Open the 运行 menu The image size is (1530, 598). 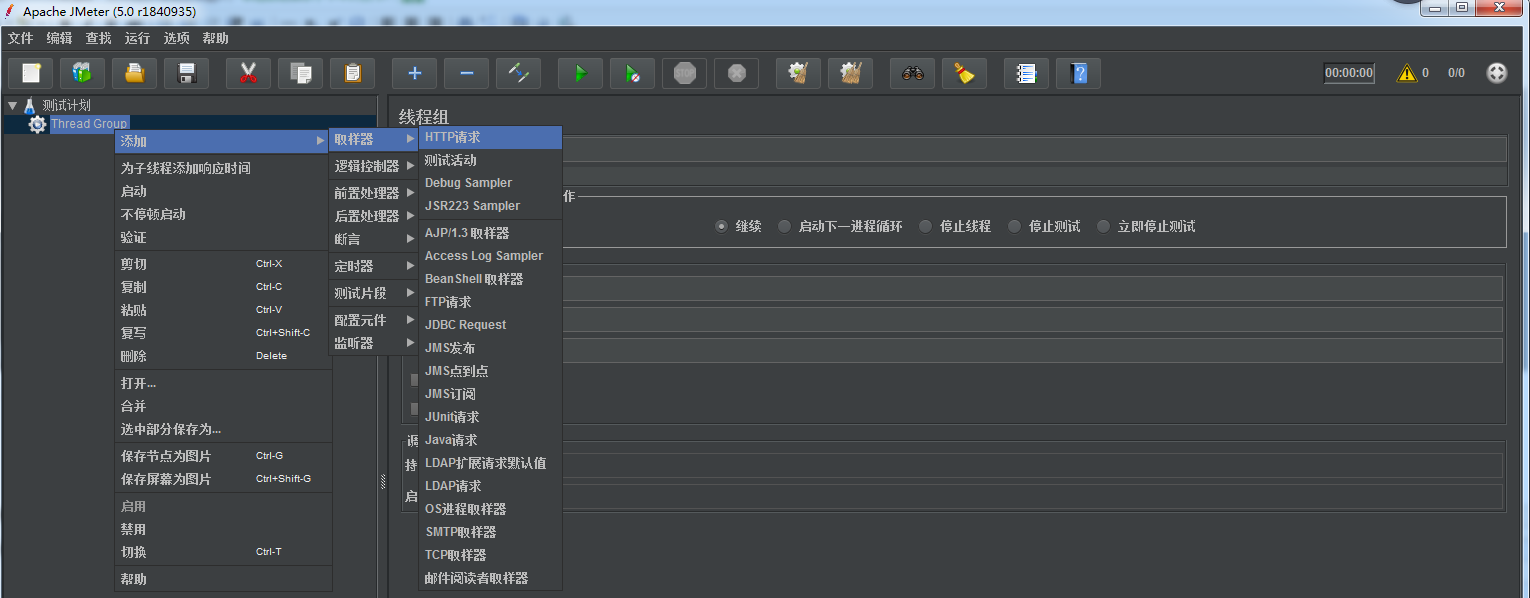click(137, 38)
